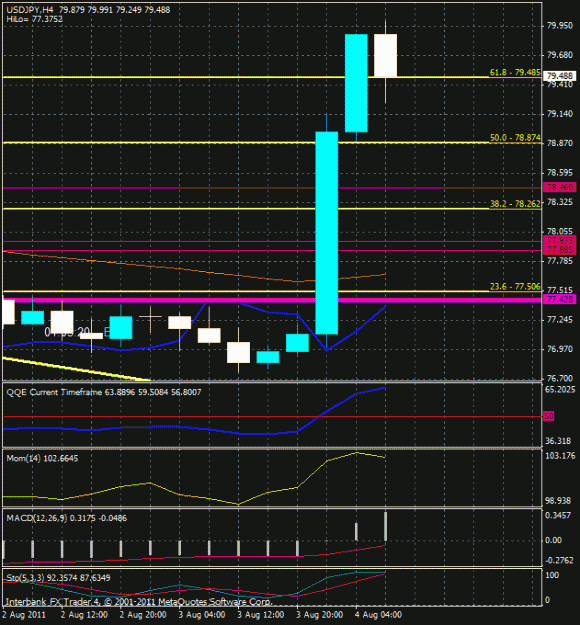Click the 76.970 price scale value
The image size is (580, 625).
click(x=560, y=349)
